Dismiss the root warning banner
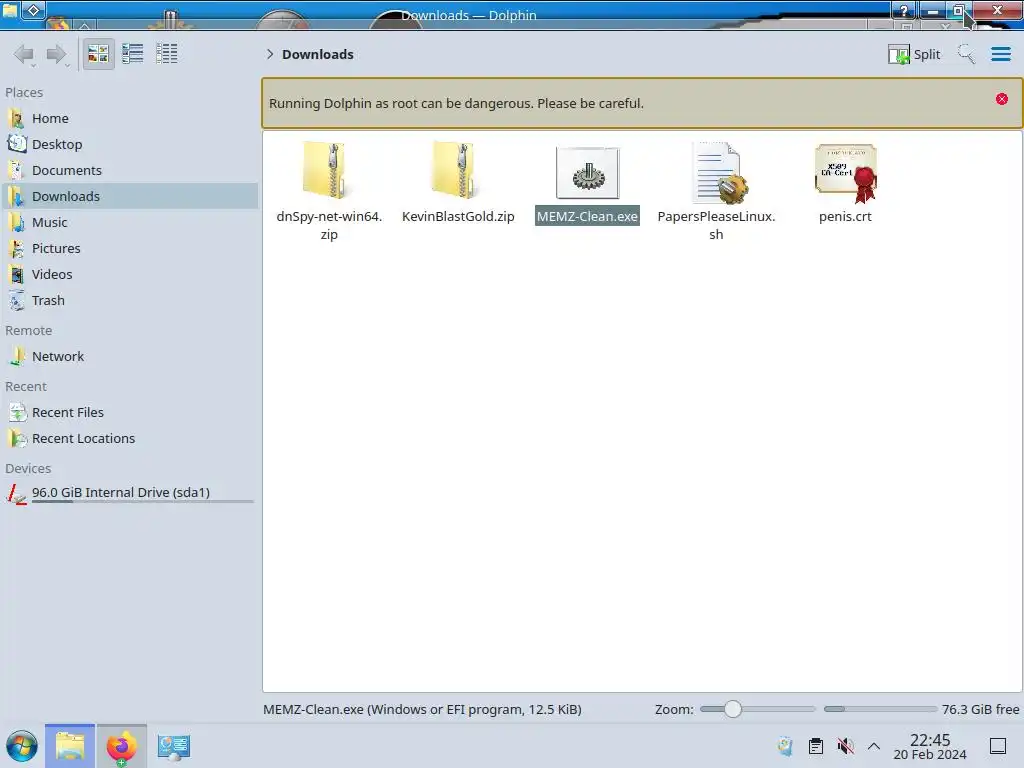 point(1002,99)
